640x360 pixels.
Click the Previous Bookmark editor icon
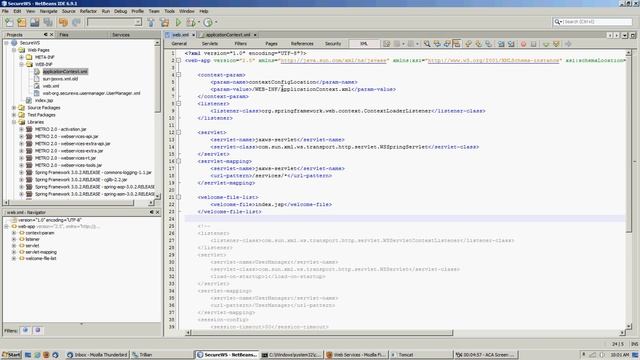tap(469, 44)
